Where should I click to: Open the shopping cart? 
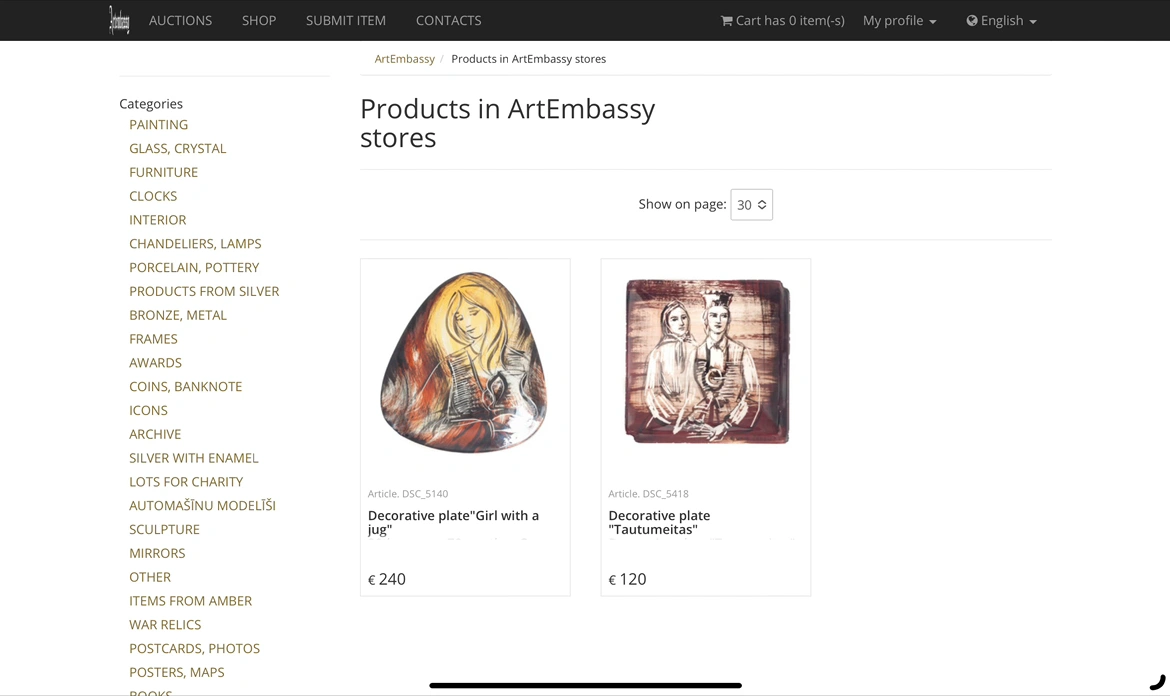point(782,20)
